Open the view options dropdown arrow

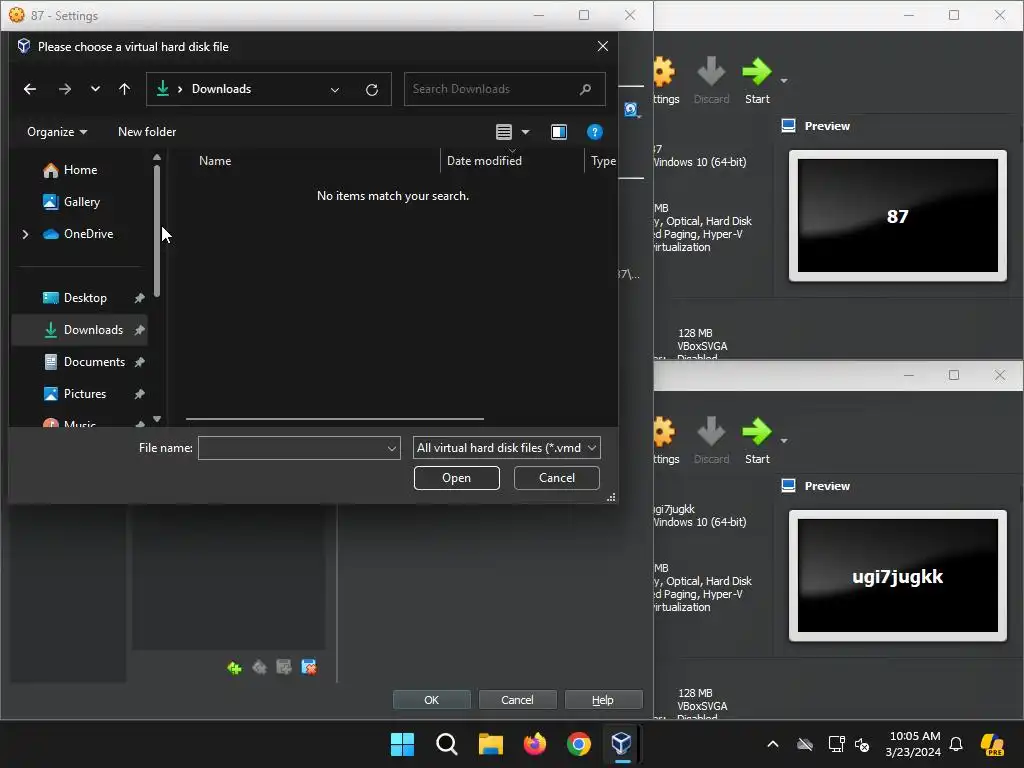point(525,132)
